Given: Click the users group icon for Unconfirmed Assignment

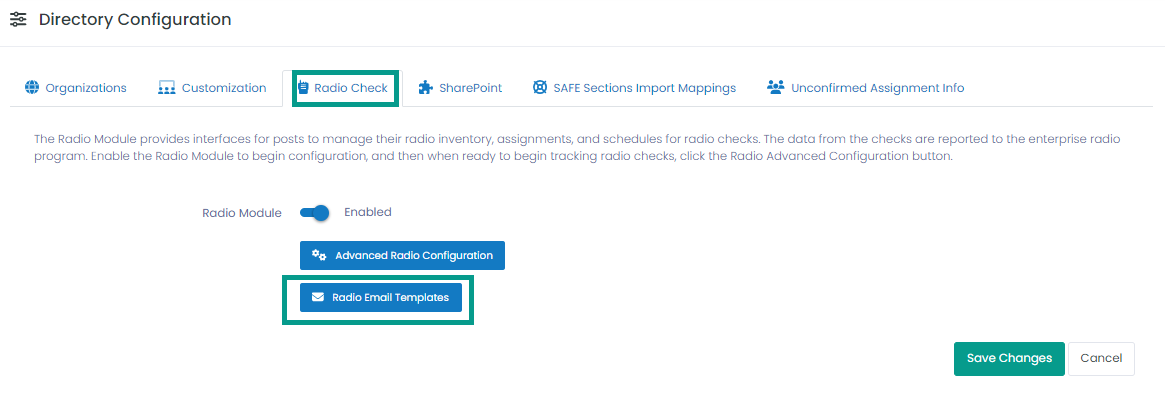Looking at the screenshot, I should tap(776, 88).
